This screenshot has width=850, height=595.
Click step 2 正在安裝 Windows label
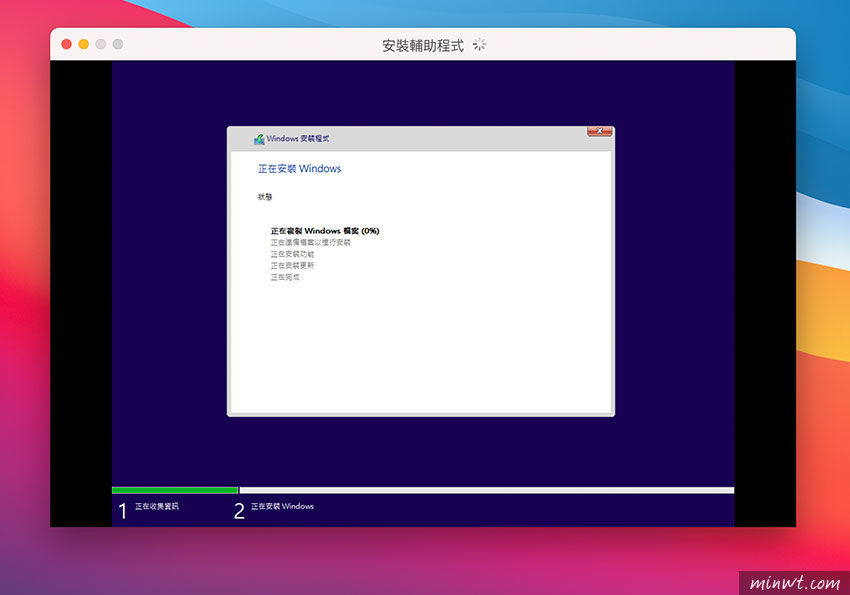[282, 506]
